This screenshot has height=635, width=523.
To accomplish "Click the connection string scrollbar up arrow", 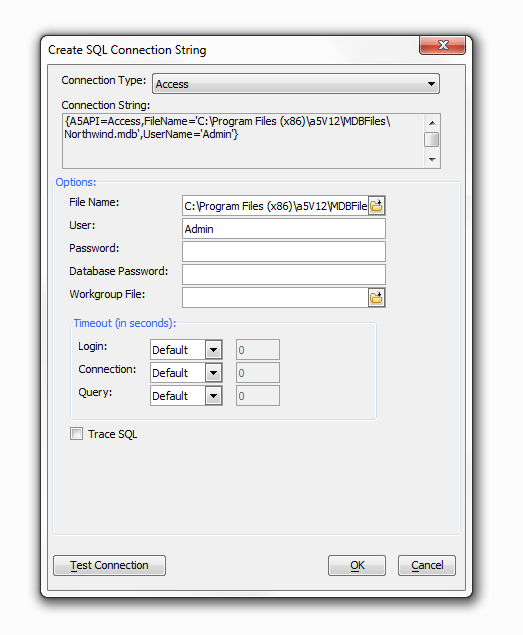I will [x=432, y=123].
